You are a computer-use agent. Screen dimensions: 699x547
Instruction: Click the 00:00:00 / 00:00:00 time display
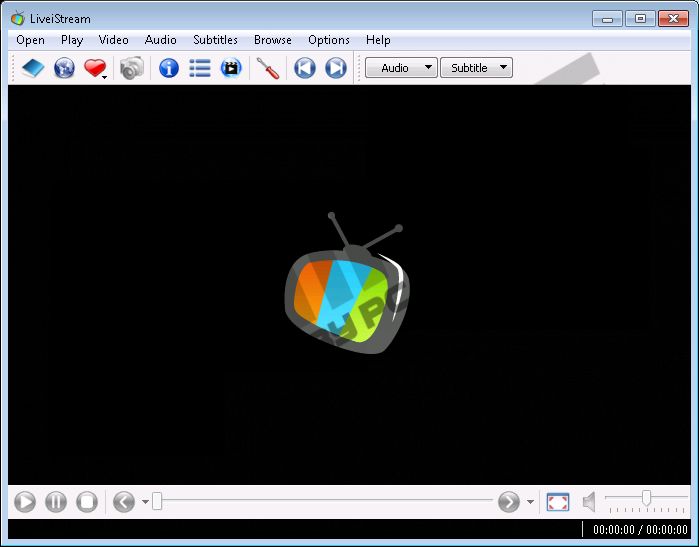[640, 530]
